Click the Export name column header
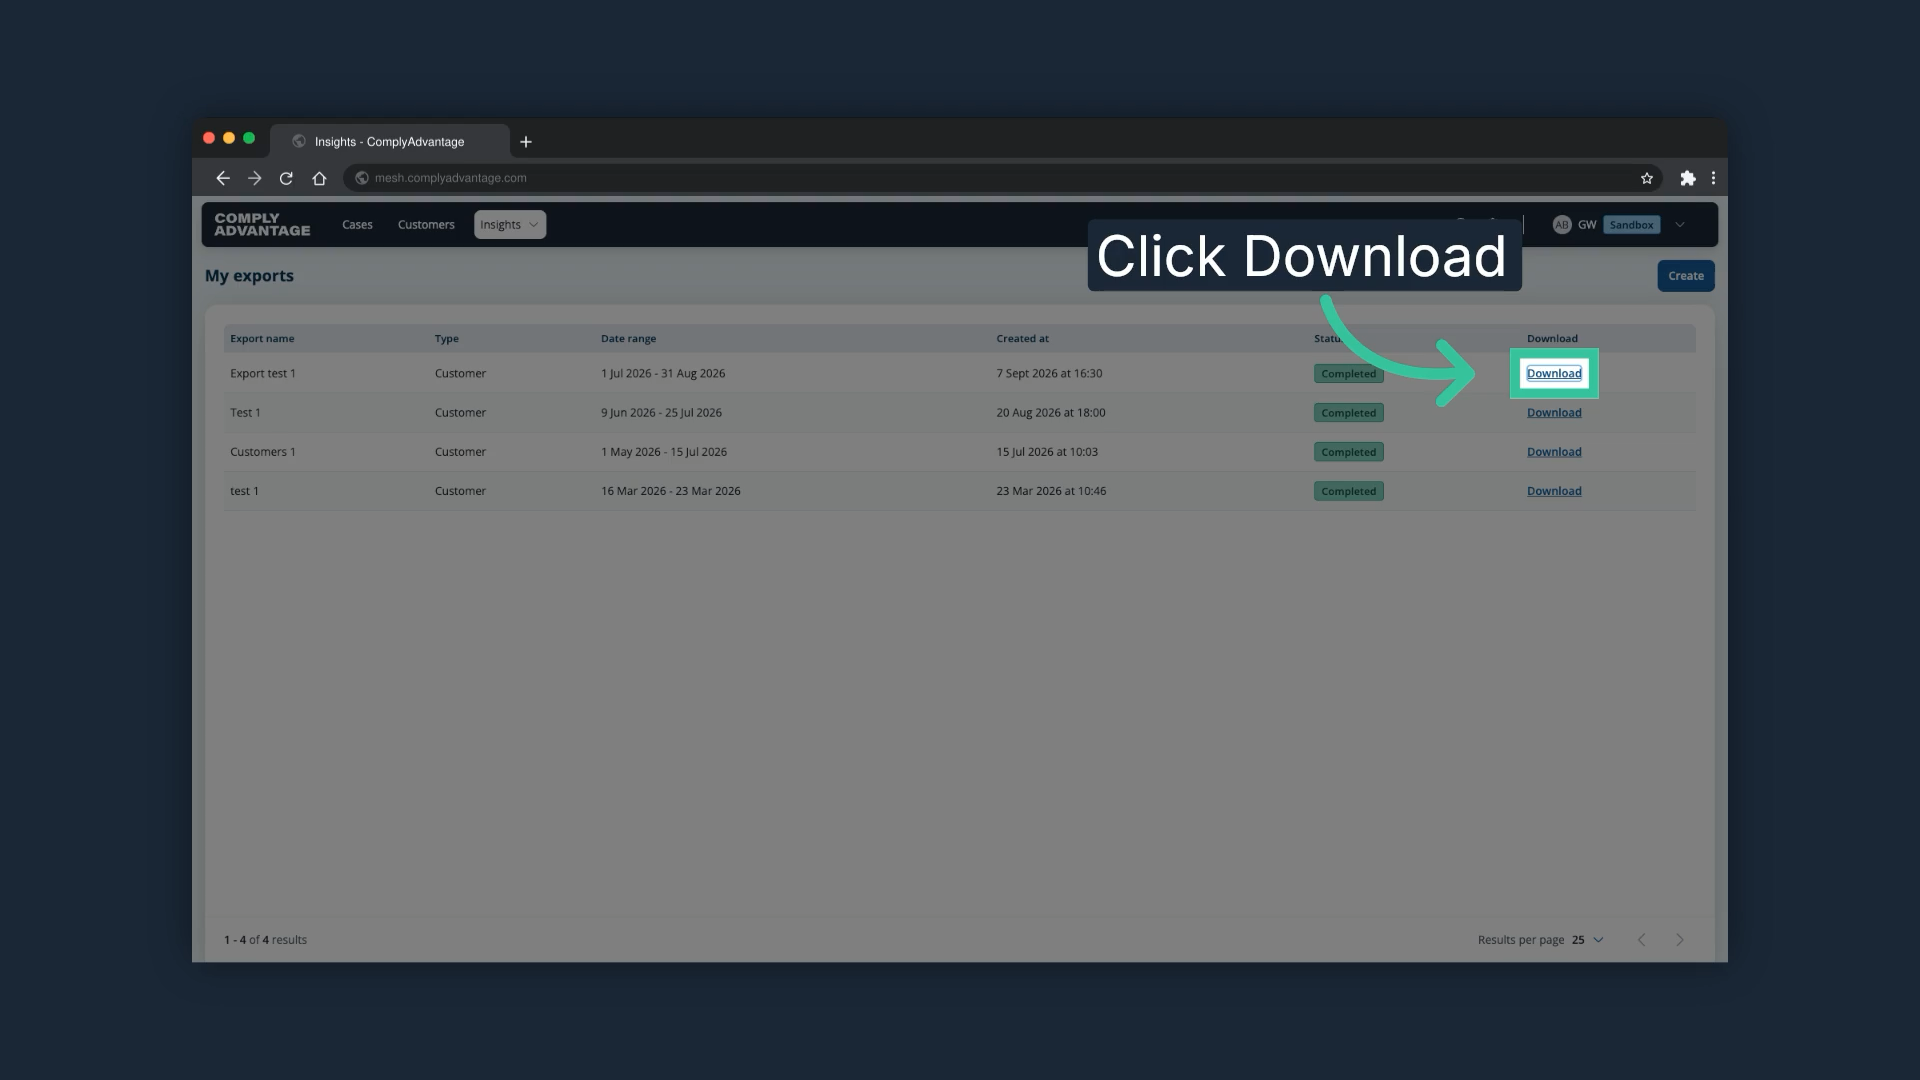This screenshot has height=1080, width=1920. pos(262,339)
